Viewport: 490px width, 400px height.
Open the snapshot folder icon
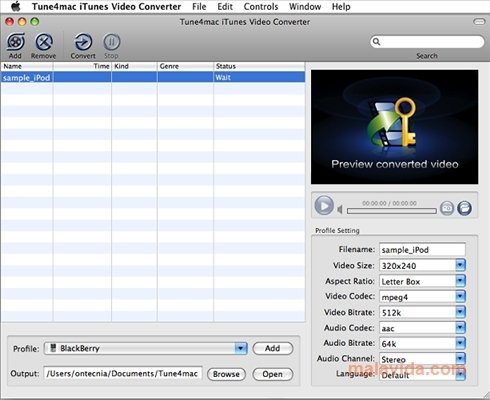[464, 208]
